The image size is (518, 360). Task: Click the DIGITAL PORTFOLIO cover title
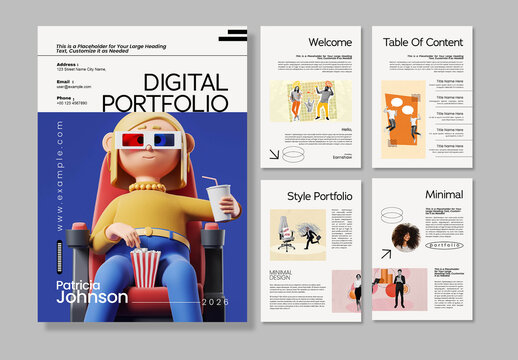coord(165,93)
